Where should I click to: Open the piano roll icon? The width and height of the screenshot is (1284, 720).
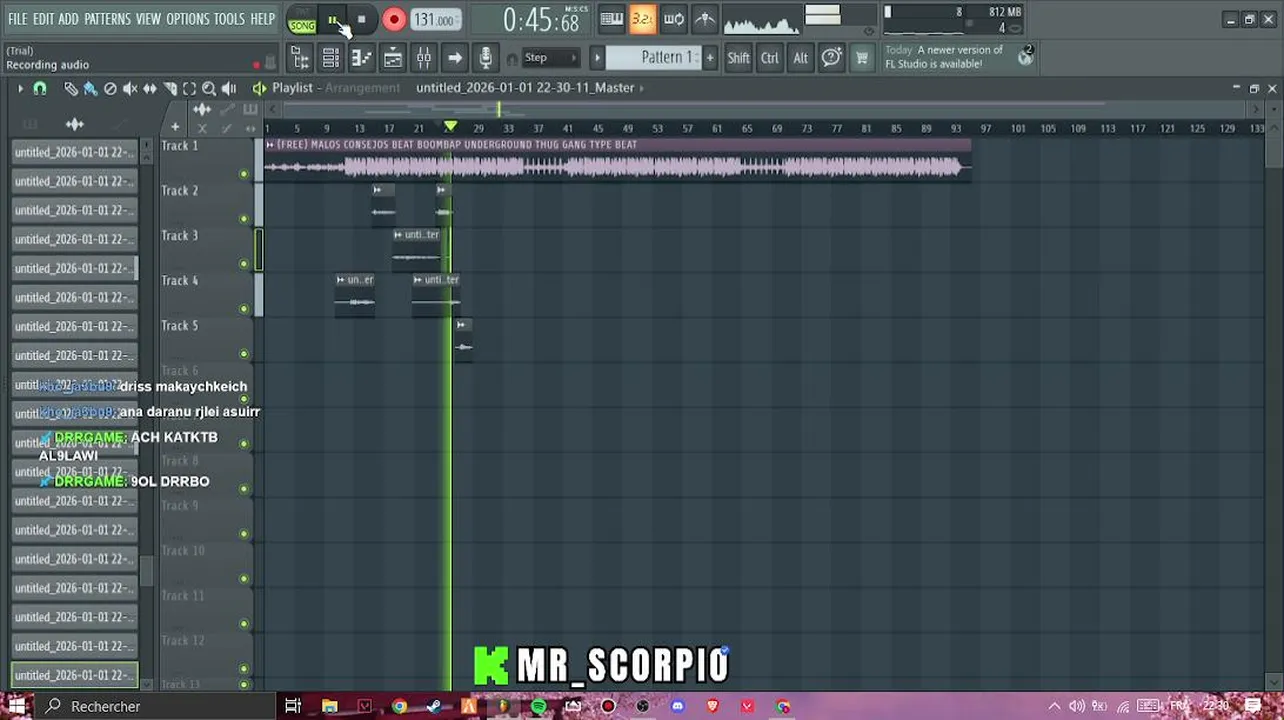click(x=362, y=58)
